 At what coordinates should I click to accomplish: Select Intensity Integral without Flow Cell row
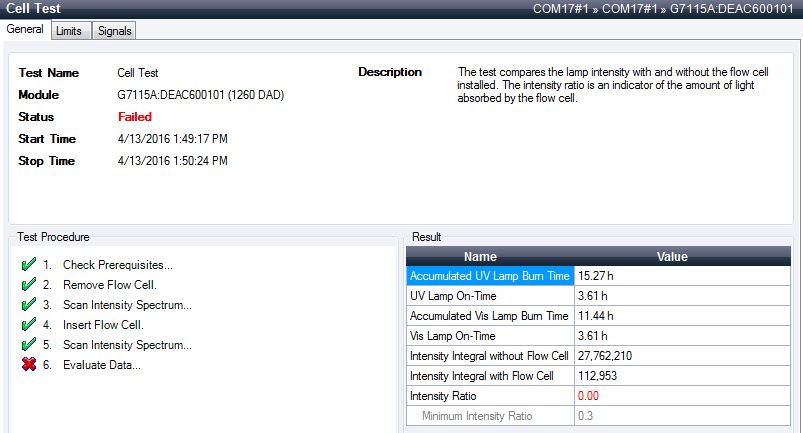(490, 356)
